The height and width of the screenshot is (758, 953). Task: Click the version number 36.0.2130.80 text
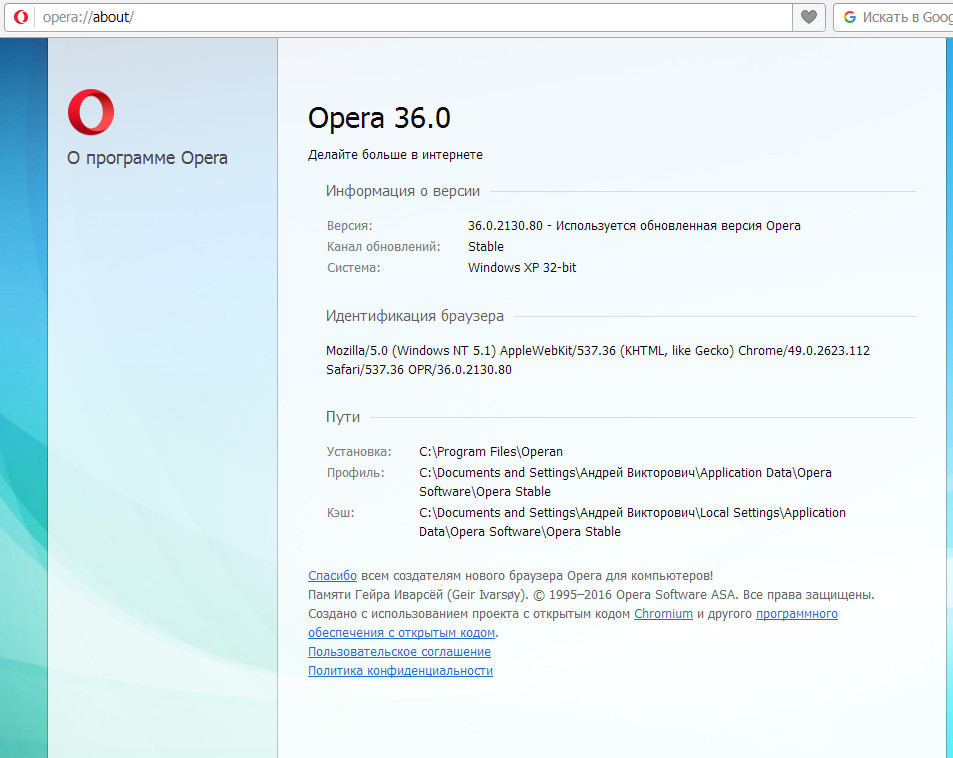pos(505,226)
